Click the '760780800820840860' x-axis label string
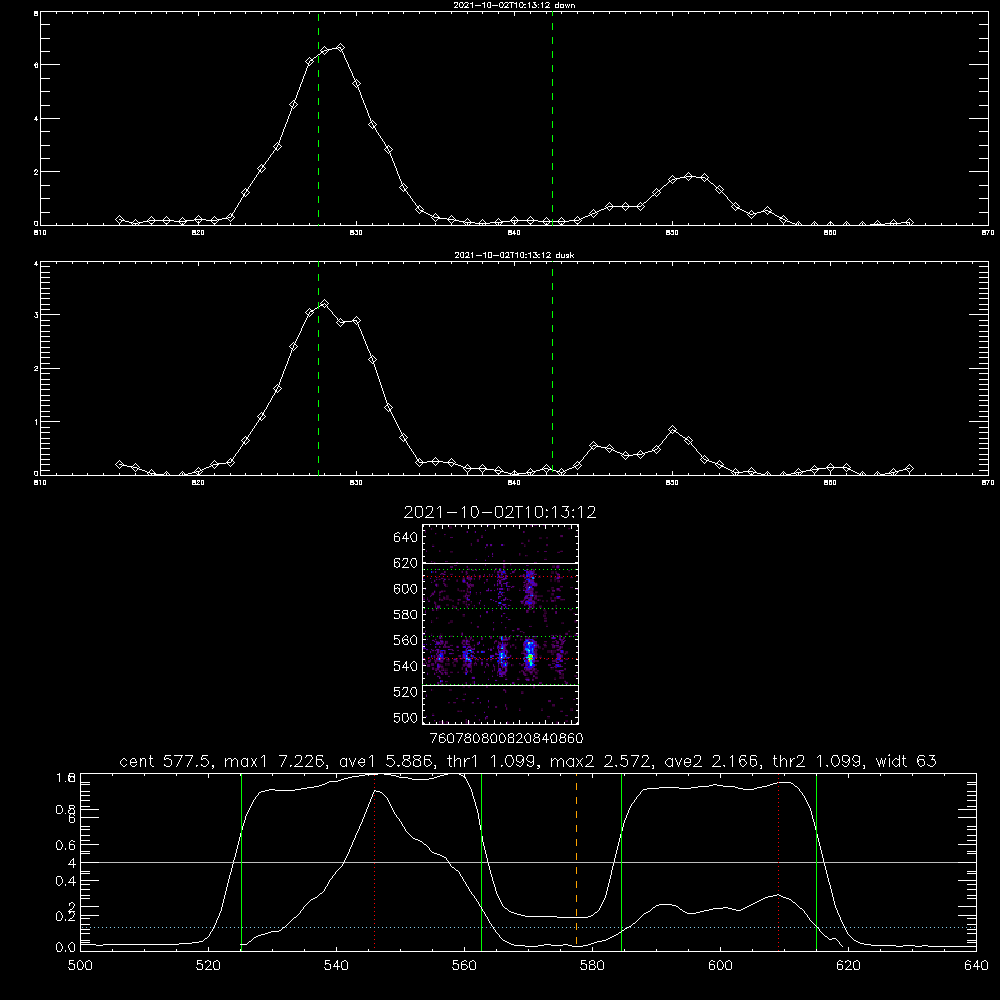The image size is (1000, 1000). (506, 739)
